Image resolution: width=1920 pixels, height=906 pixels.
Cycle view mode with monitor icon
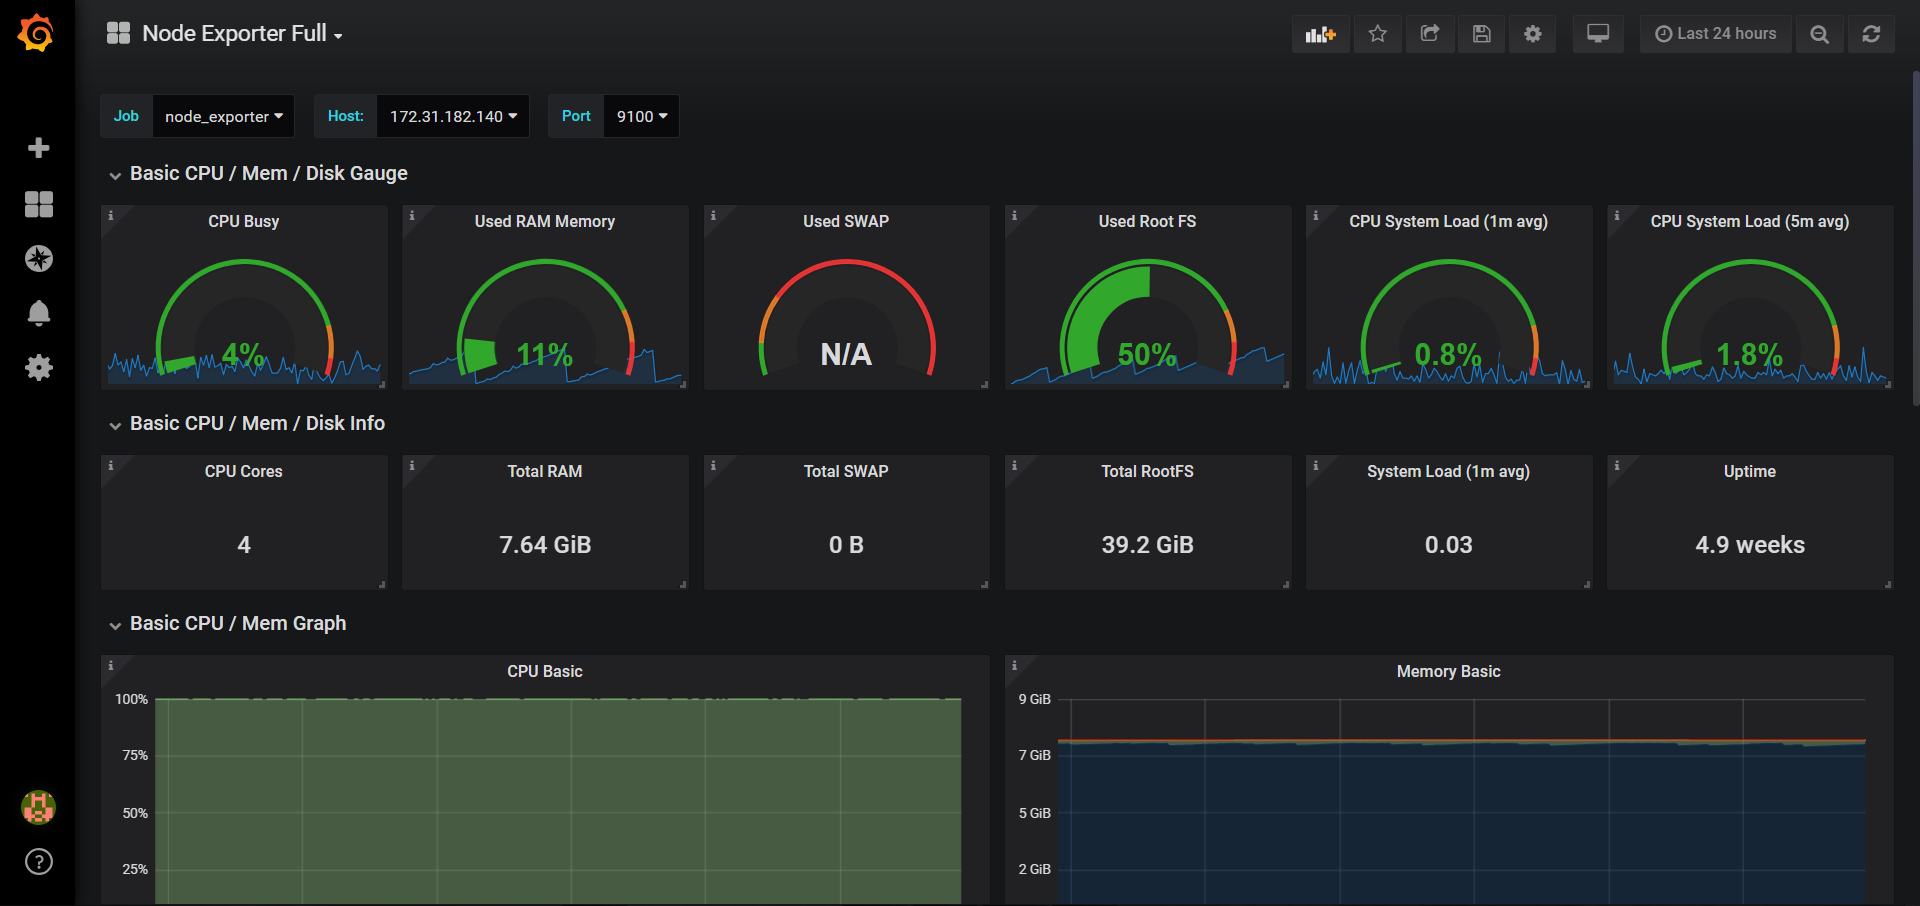pyautogui.click(x=1598, y=34)
